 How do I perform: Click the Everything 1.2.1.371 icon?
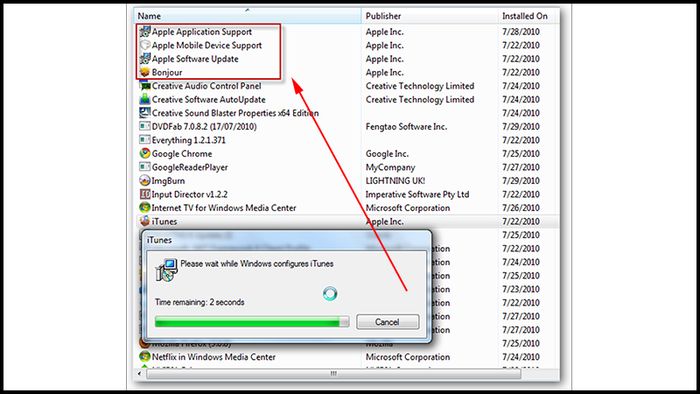click(145, 140)
